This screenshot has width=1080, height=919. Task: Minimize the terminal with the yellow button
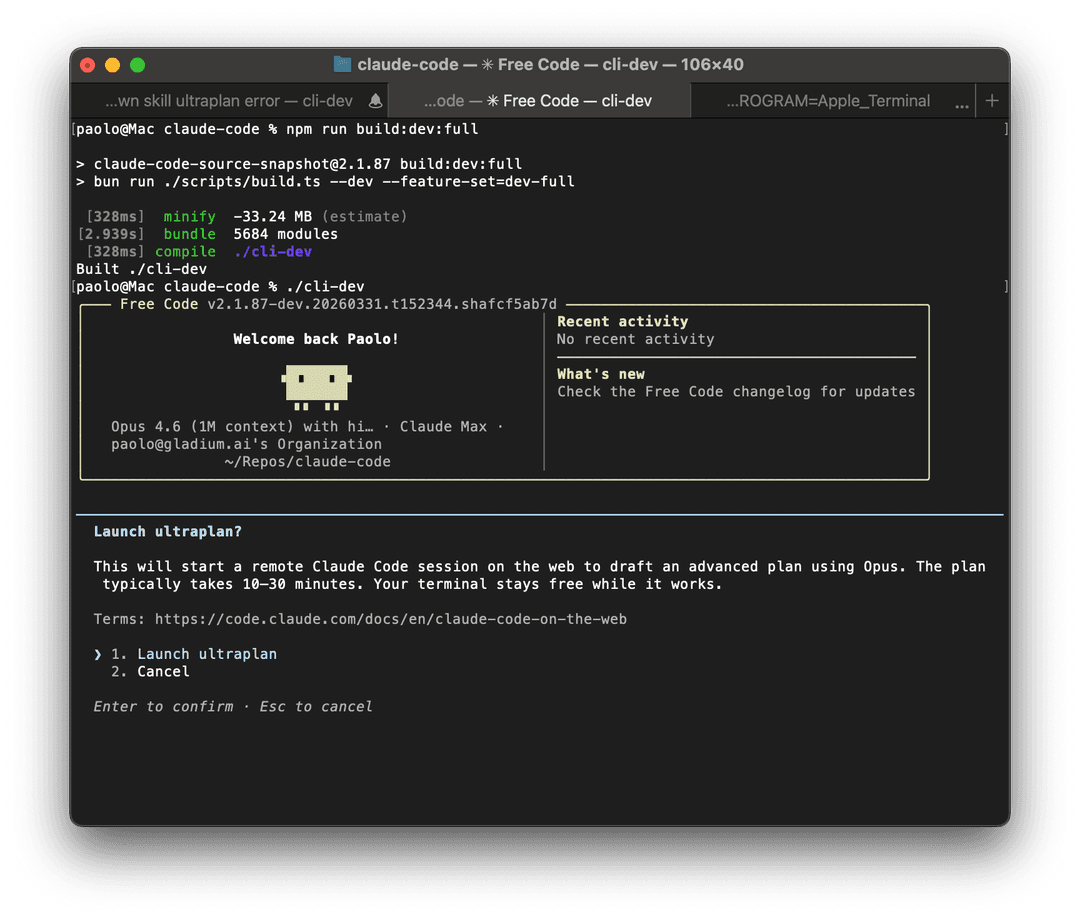click(113, 65)
